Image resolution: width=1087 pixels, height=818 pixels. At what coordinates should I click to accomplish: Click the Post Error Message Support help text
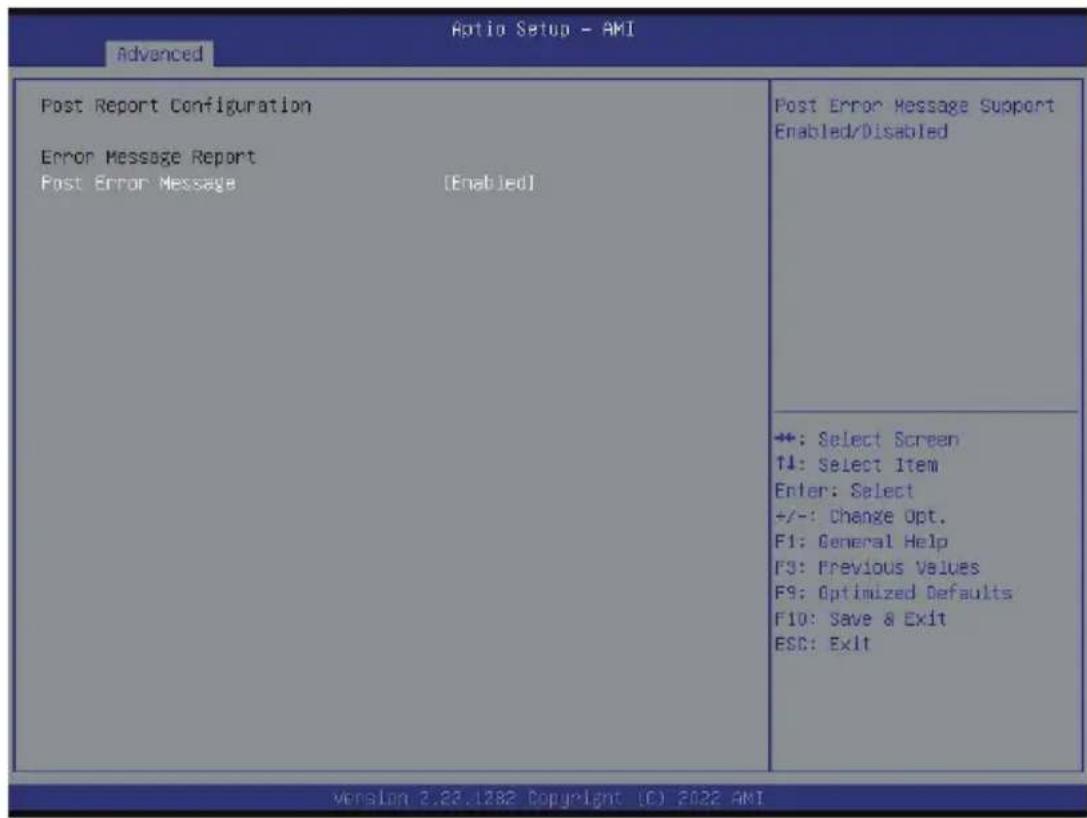pos(914,106)
